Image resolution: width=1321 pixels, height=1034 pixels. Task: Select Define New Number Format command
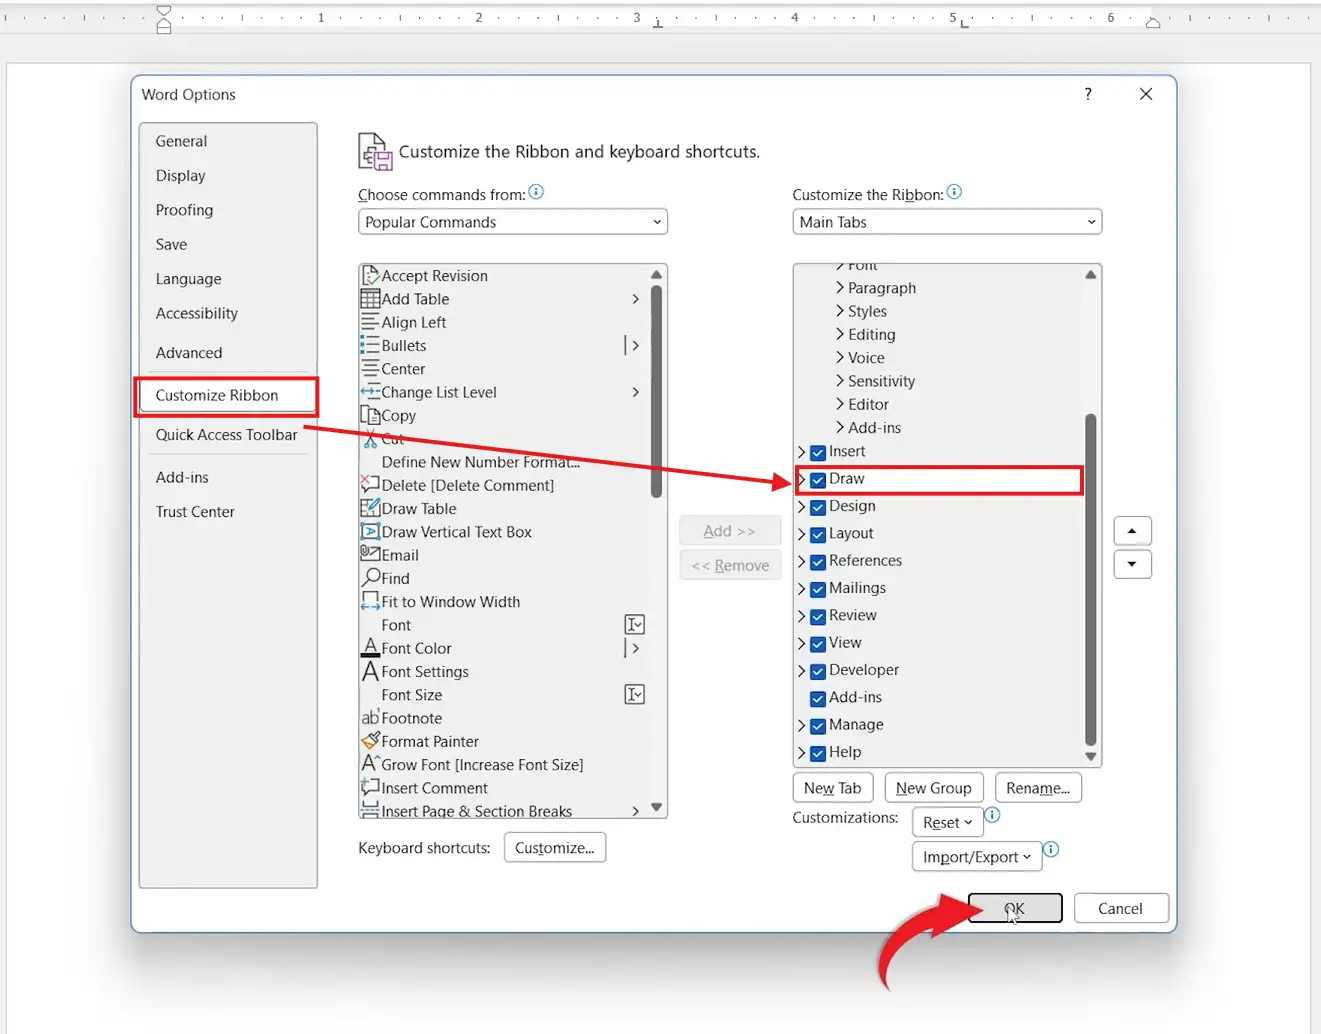point(480,462)
